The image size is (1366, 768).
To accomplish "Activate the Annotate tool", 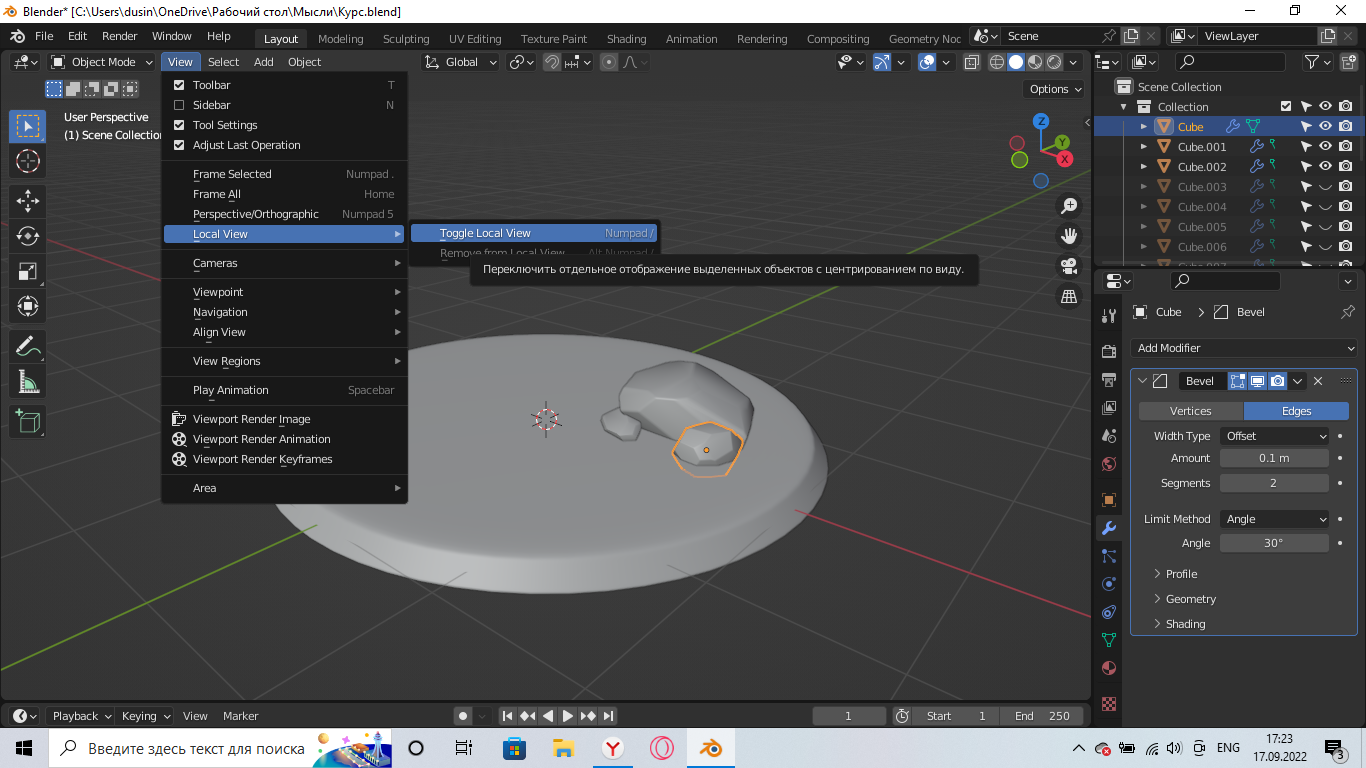I will point(27,346).
